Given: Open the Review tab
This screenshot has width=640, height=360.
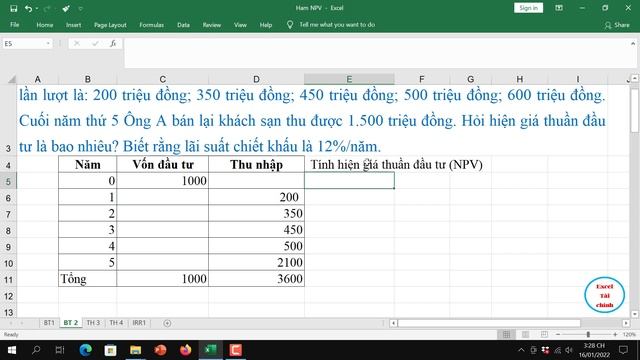Looking at the screenshot, I should click(212, 25).
